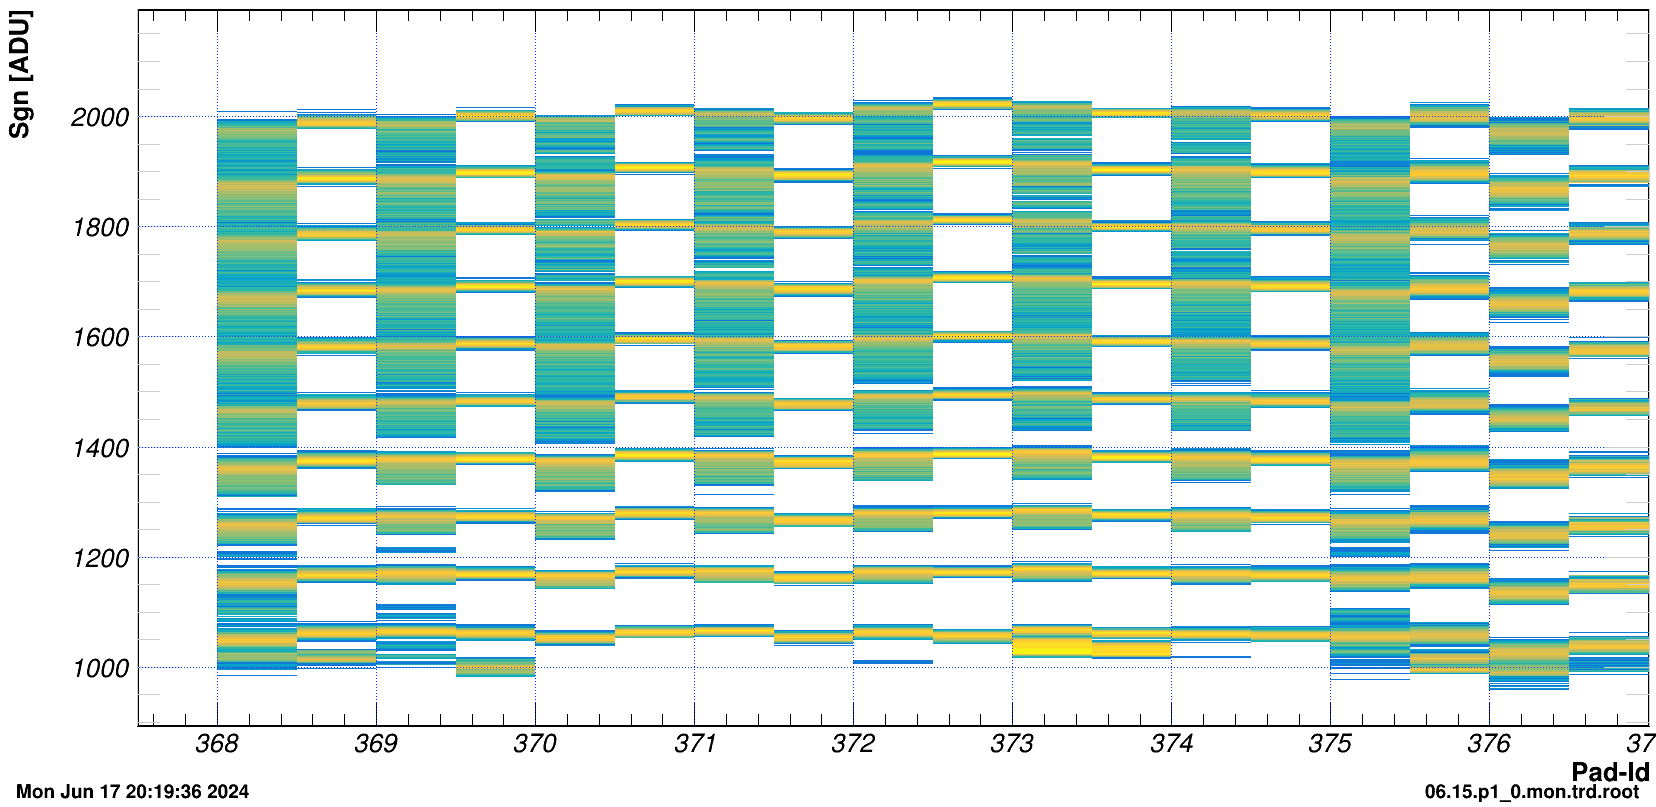
Task: Select the 375 pad label on x-axis
Action: click(x=1330, y=744)
